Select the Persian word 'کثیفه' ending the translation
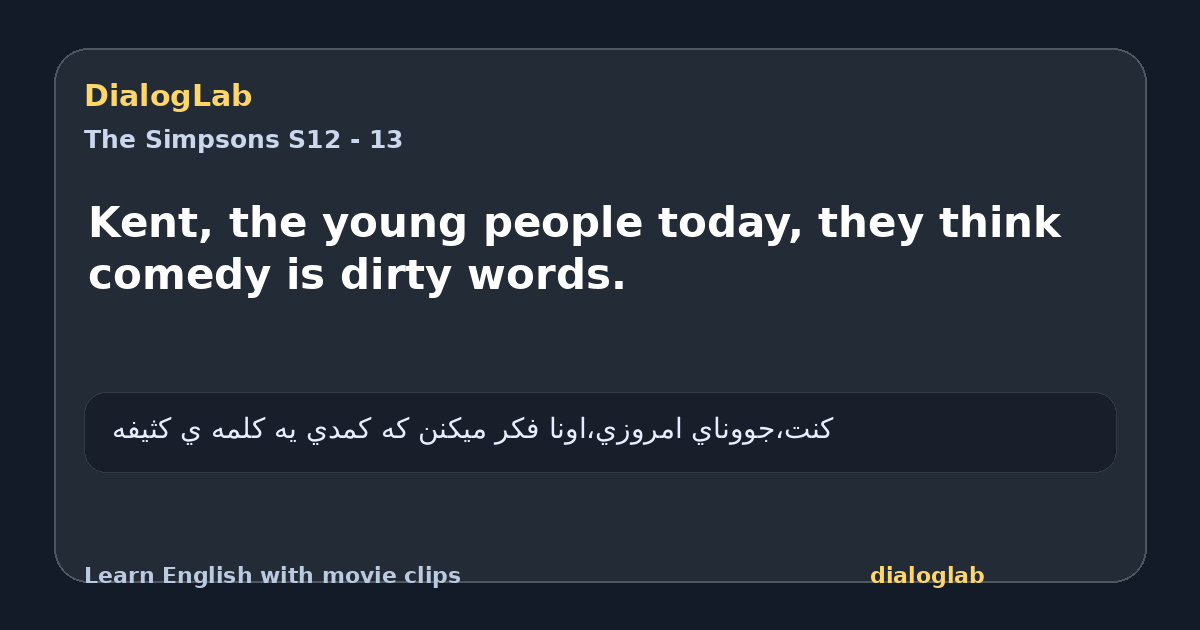This screenshot has width=1200, height=630. (x=142, y=430)
